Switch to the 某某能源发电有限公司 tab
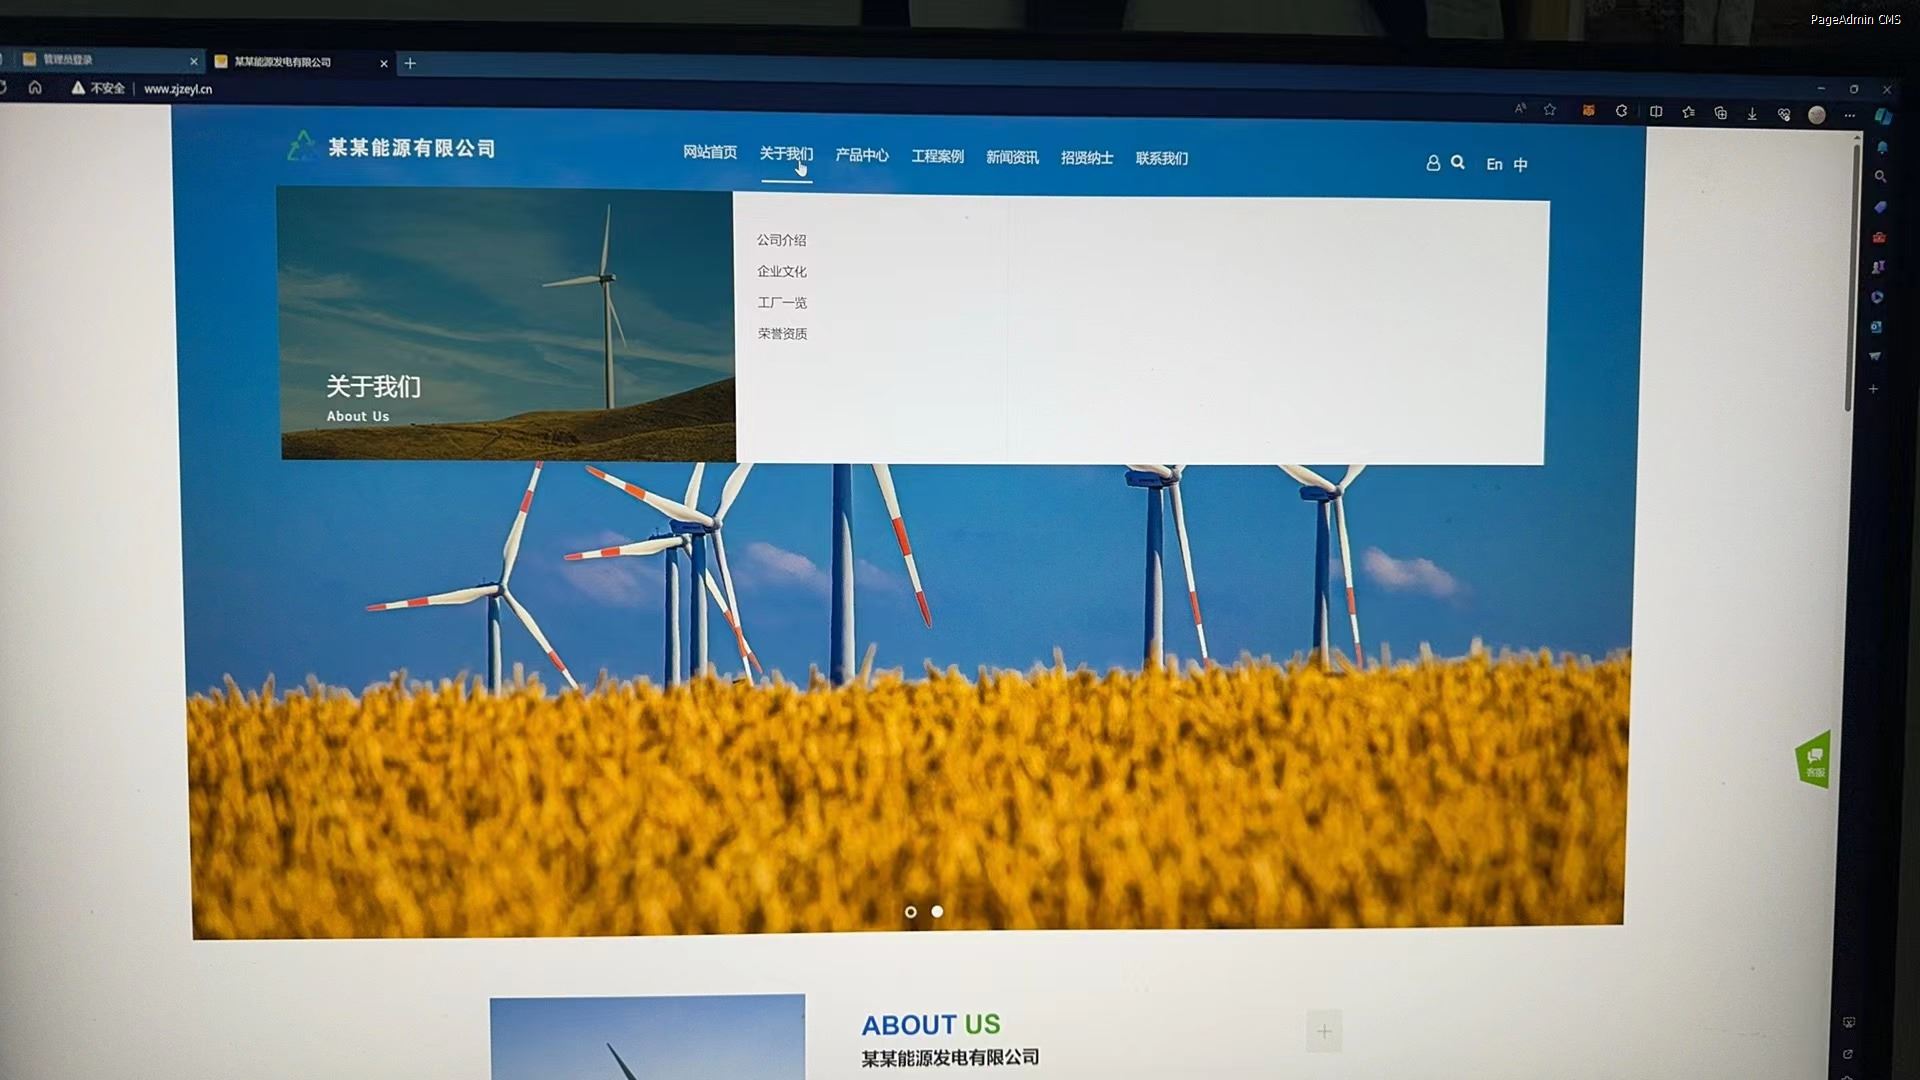This screenshot has height=1080, width=1920. 300,62
